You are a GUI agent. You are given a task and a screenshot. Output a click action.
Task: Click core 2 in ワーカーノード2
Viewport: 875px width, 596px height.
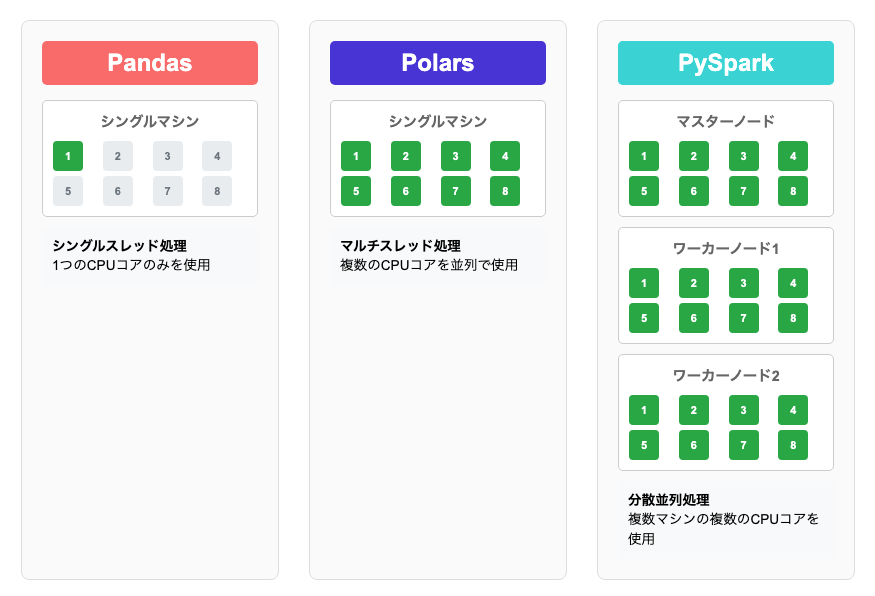pyautogui.click(x=693, y=410)
